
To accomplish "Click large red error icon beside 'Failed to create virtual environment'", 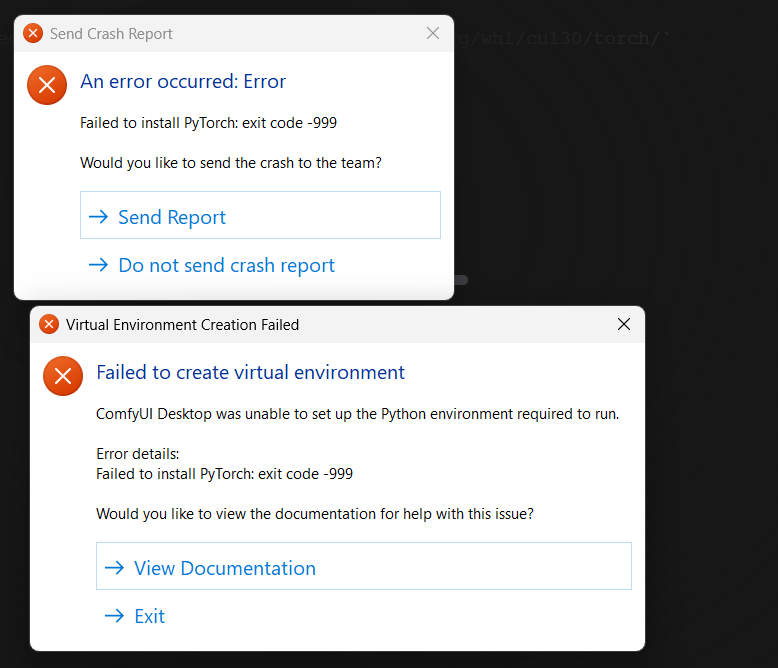I will pos(62,376).
